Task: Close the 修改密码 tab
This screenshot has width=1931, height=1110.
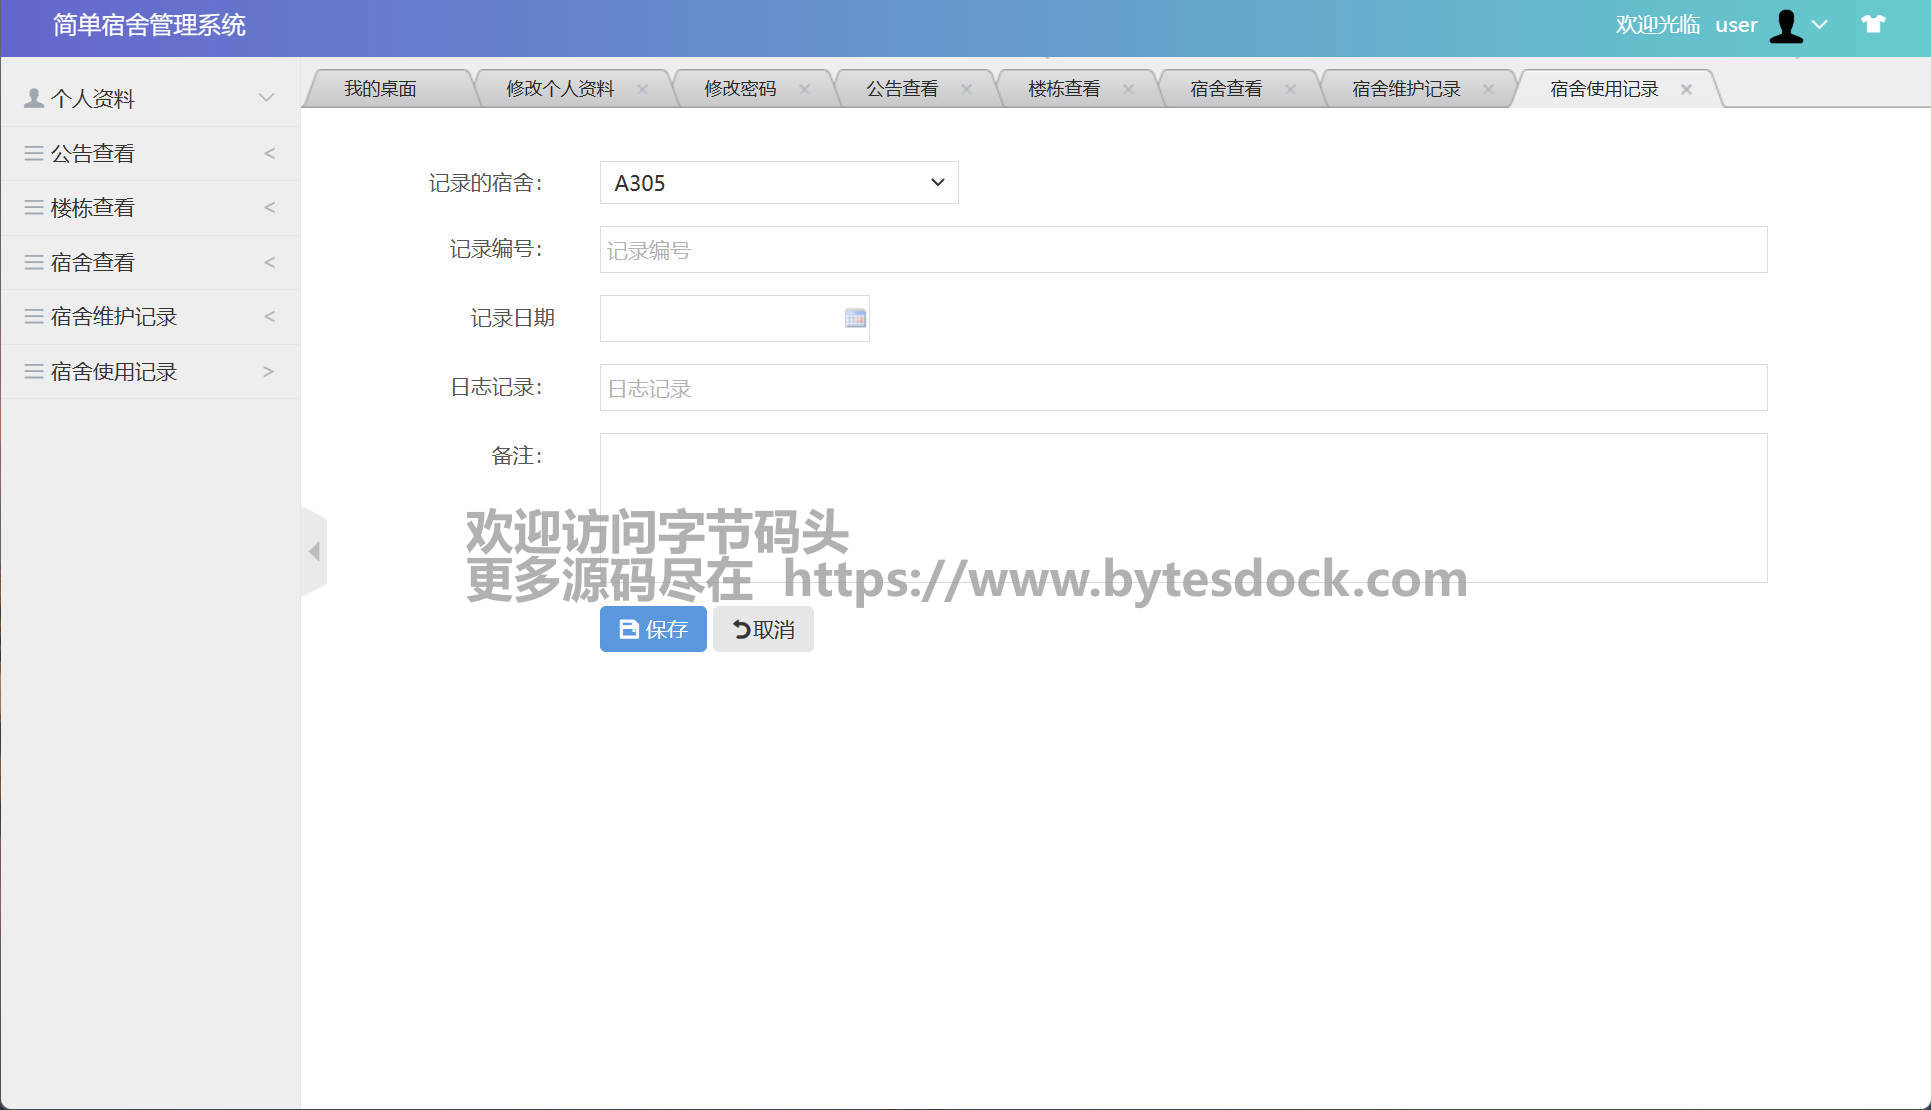Action: [x=804, y=89]
